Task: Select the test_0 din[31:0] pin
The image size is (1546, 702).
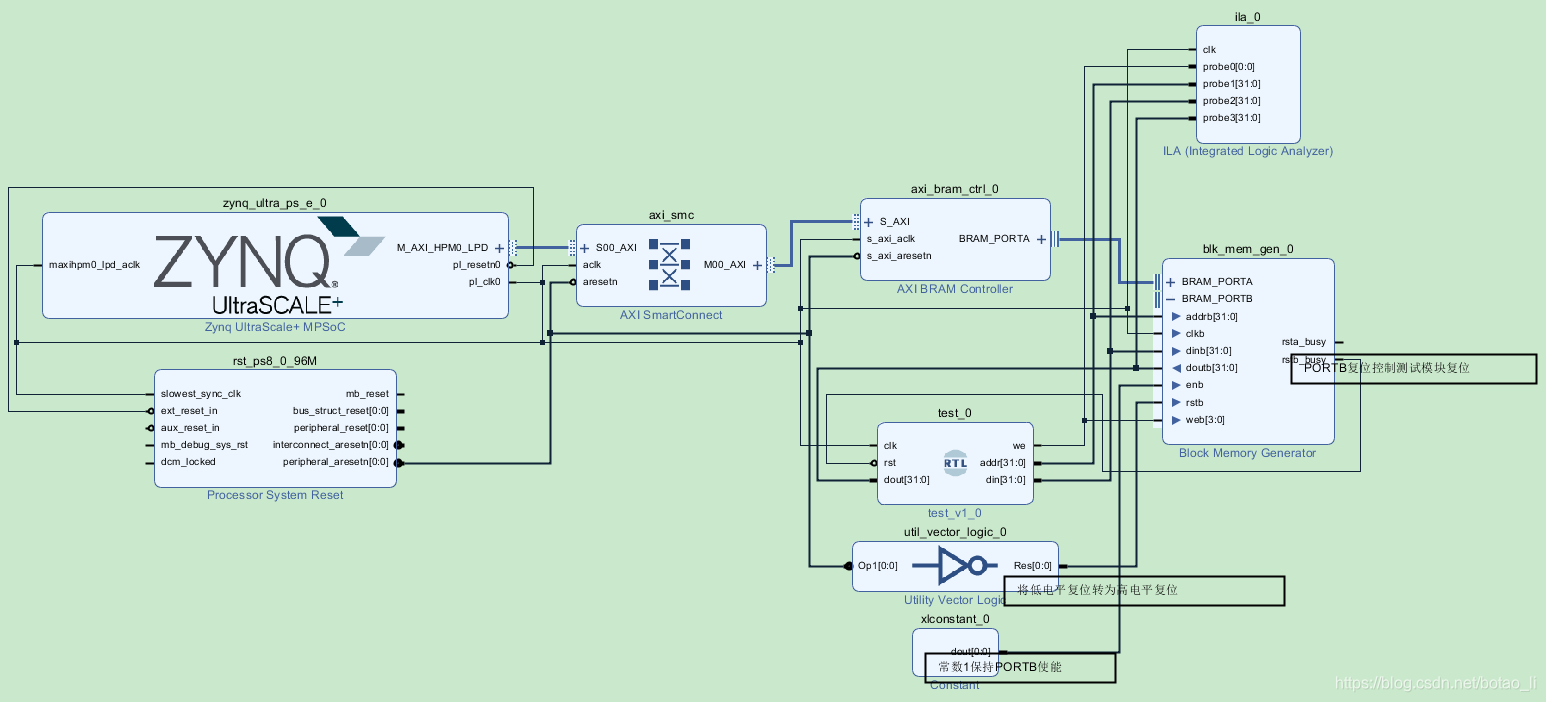Action: point(1008,479)
